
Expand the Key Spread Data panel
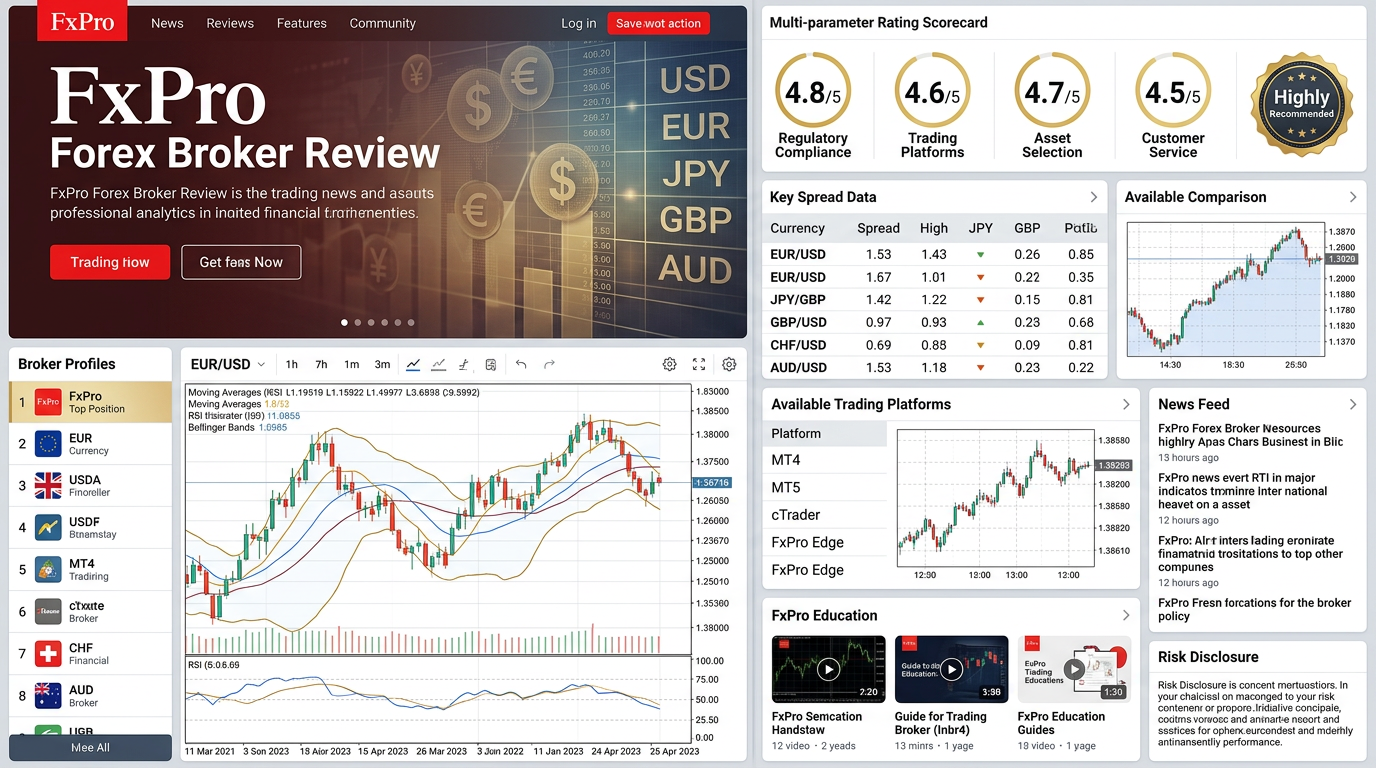(x=1093, y=197)
